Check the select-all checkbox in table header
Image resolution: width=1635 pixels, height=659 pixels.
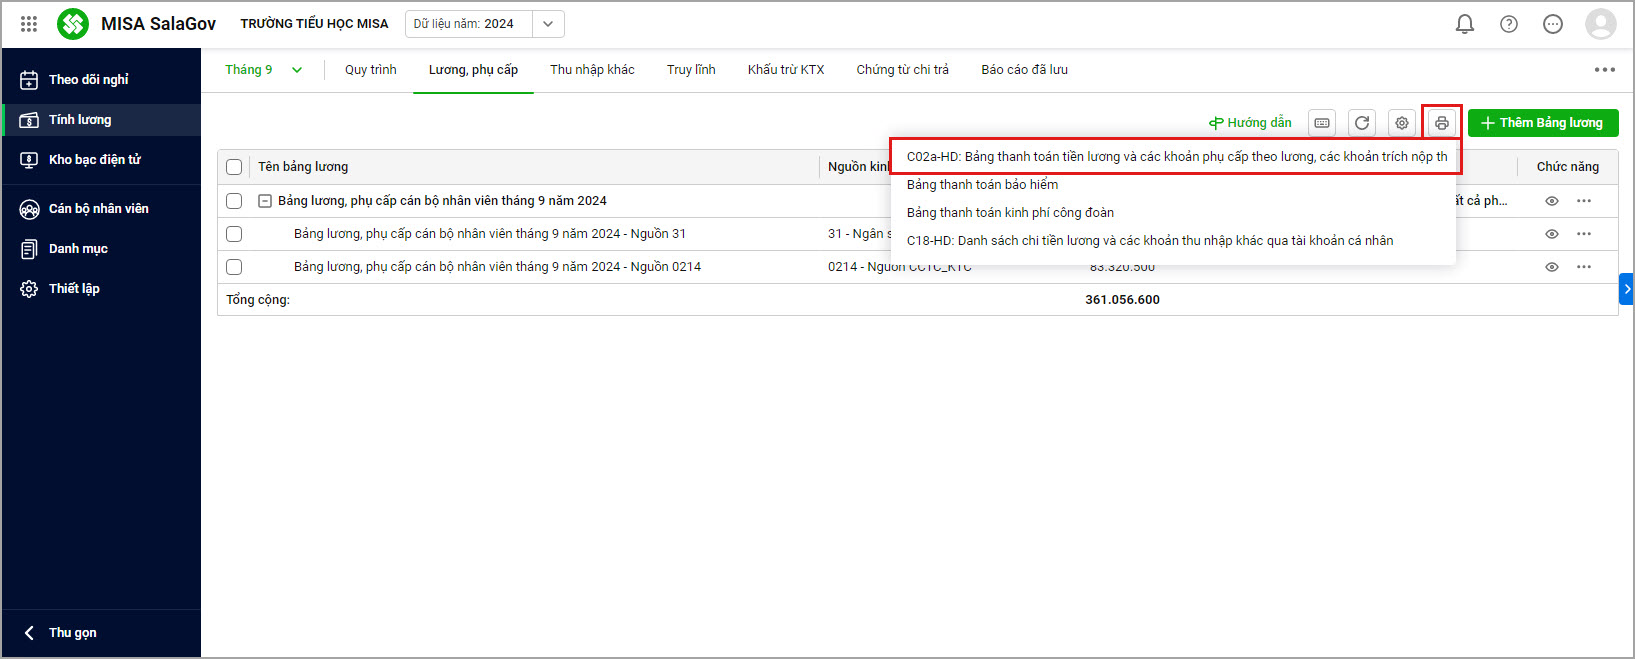tap(234, 167)
